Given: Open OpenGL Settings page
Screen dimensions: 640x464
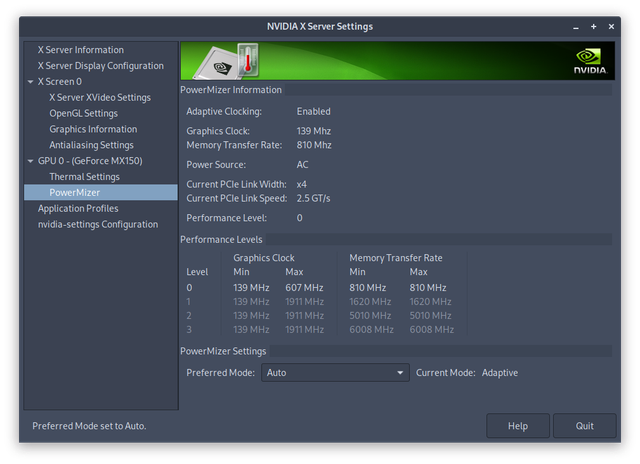Looking at the screenshot, I should (83, 113).
